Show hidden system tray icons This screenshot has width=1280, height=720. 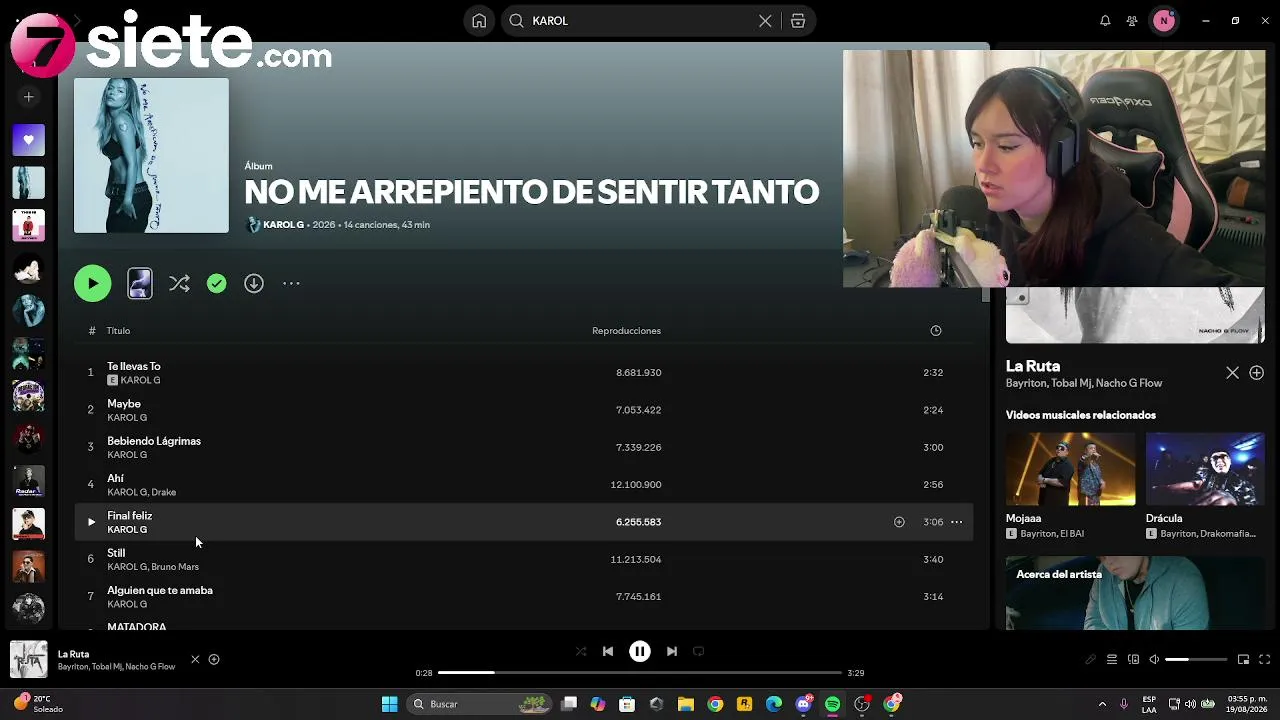[1102, 704]
